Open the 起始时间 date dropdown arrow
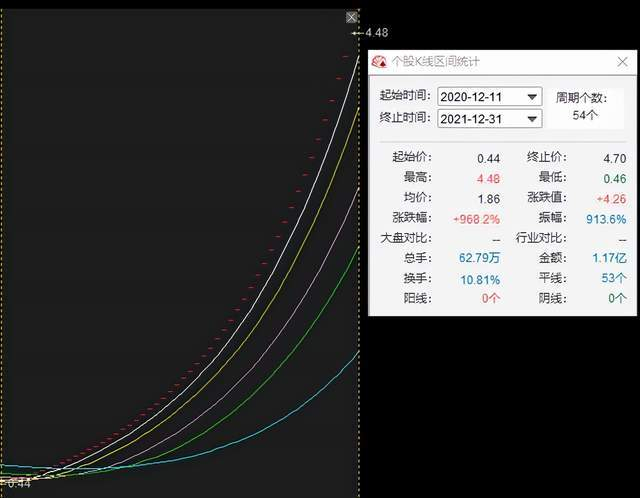 532,97
